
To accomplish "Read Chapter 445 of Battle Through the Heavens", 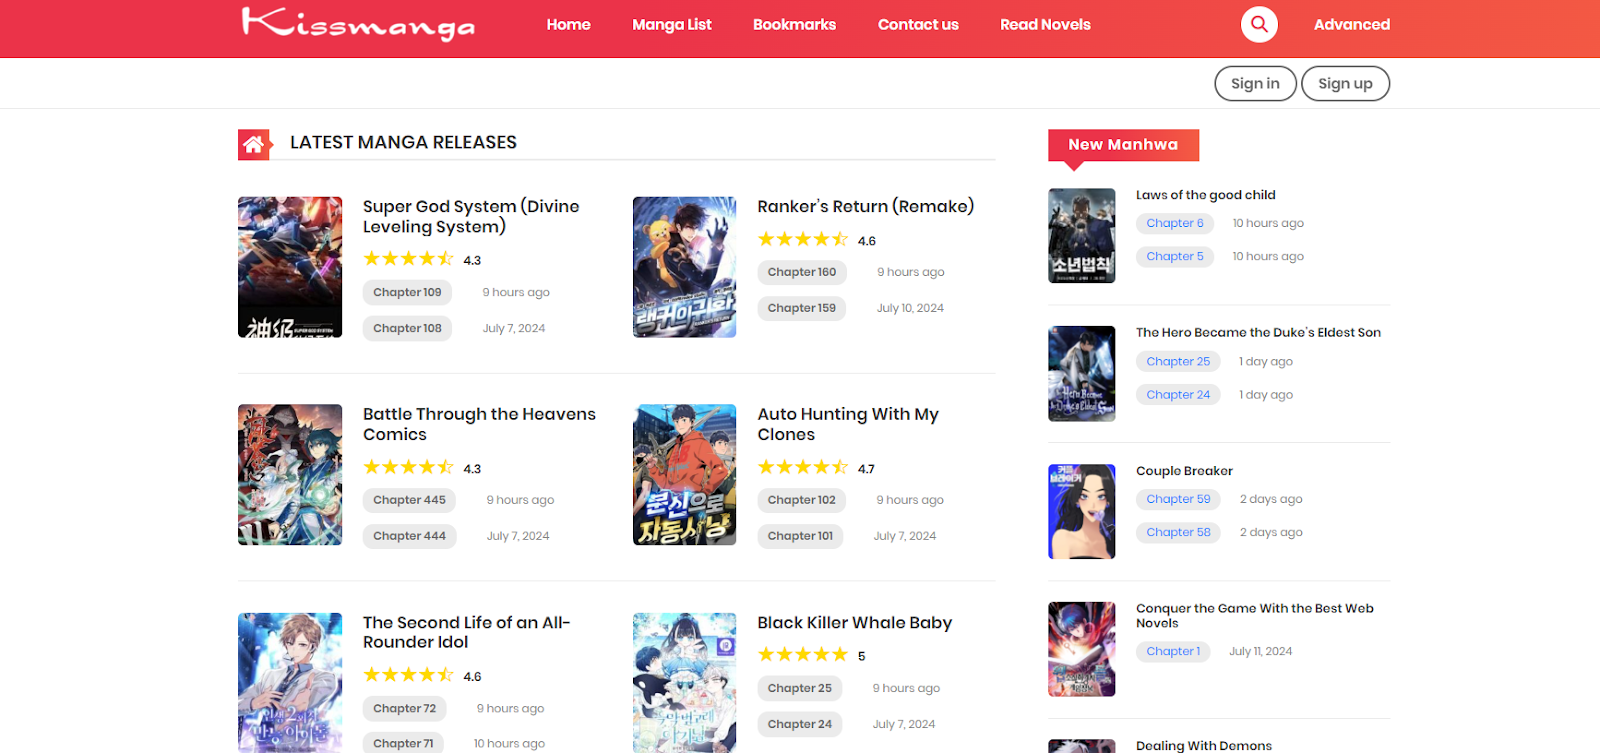I will (409, 500).
